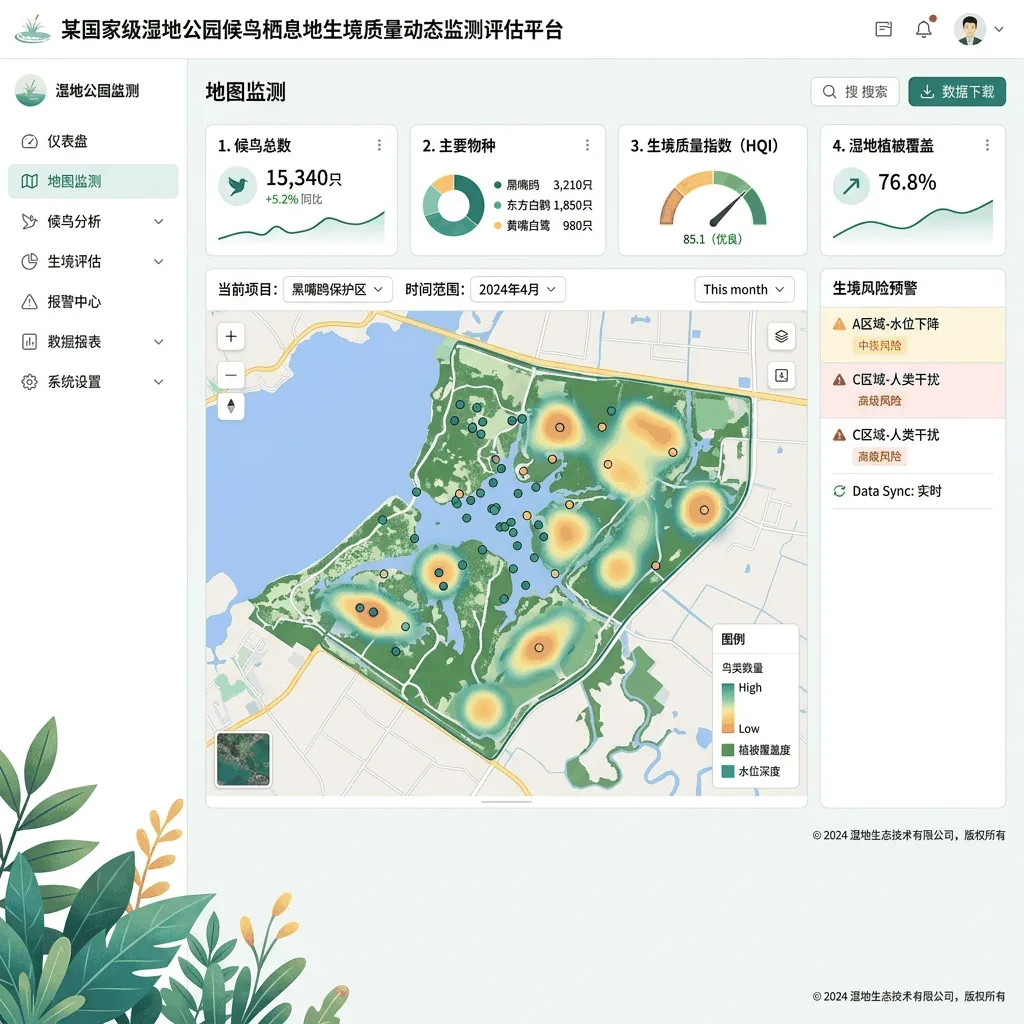Click the wetland logo in header

pos(32,29)
